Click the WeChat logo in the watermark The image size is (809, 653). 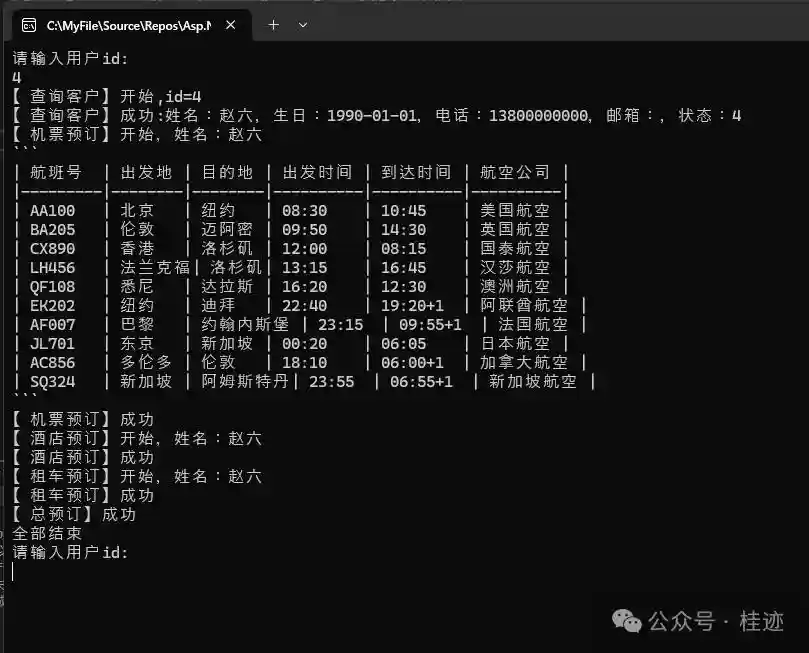pyautogui.click(x=627, y=621)
